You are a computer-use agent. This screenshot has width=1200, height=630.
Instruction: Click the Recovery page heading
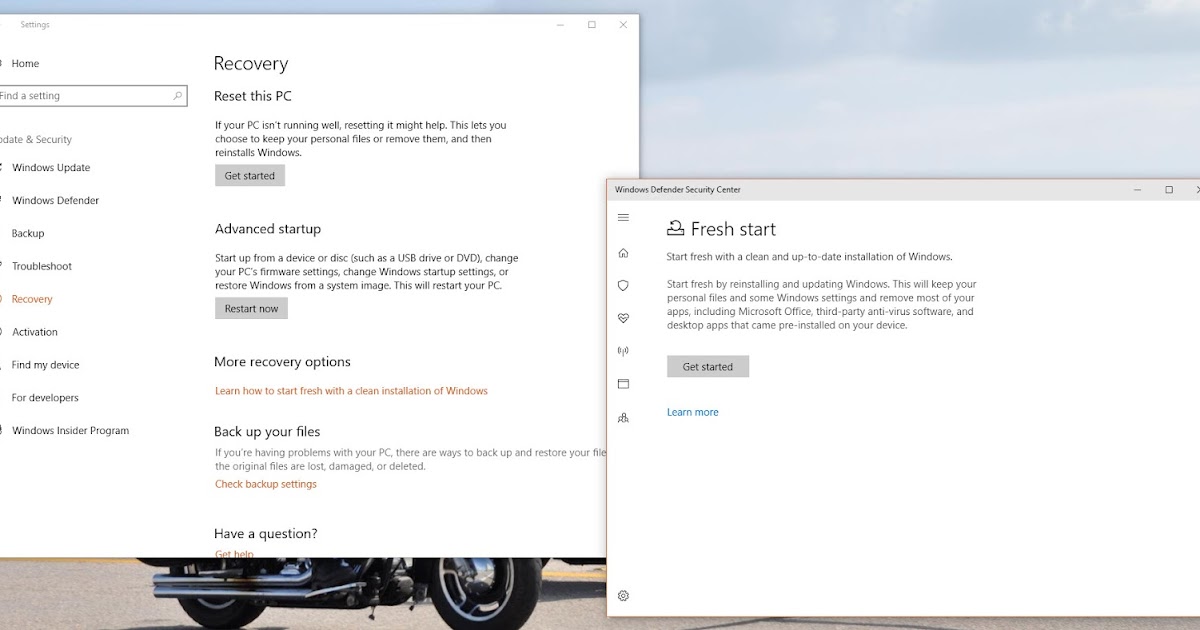click(x=251, y=64)
